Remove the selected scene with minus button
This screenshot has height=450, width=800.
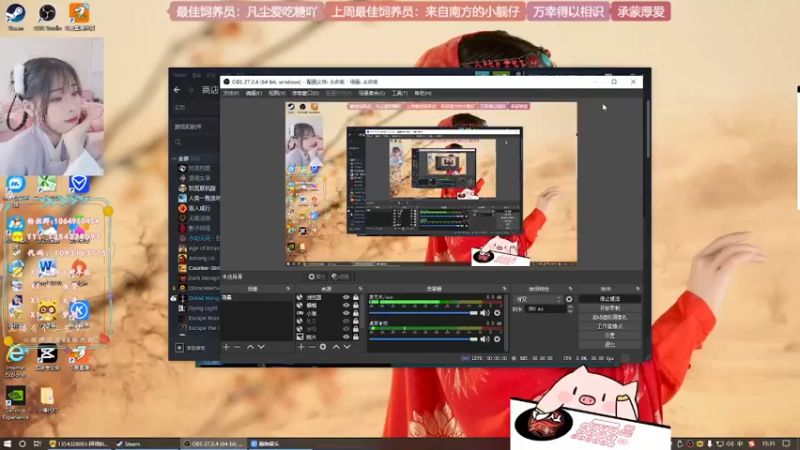[x=237, y=347]
